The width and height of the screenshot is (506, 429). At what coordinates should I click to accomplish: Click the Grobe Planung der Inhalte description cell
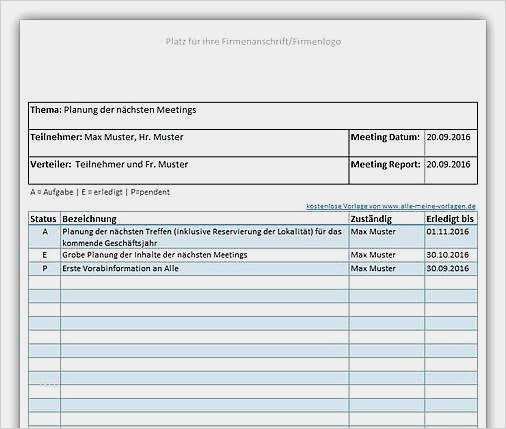[205, 255]
